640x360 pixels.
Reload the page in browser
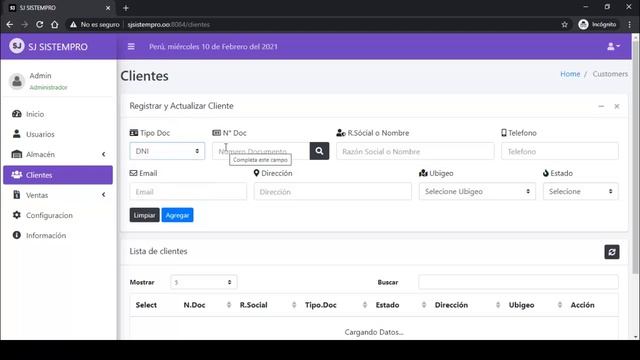click(40, 24)
